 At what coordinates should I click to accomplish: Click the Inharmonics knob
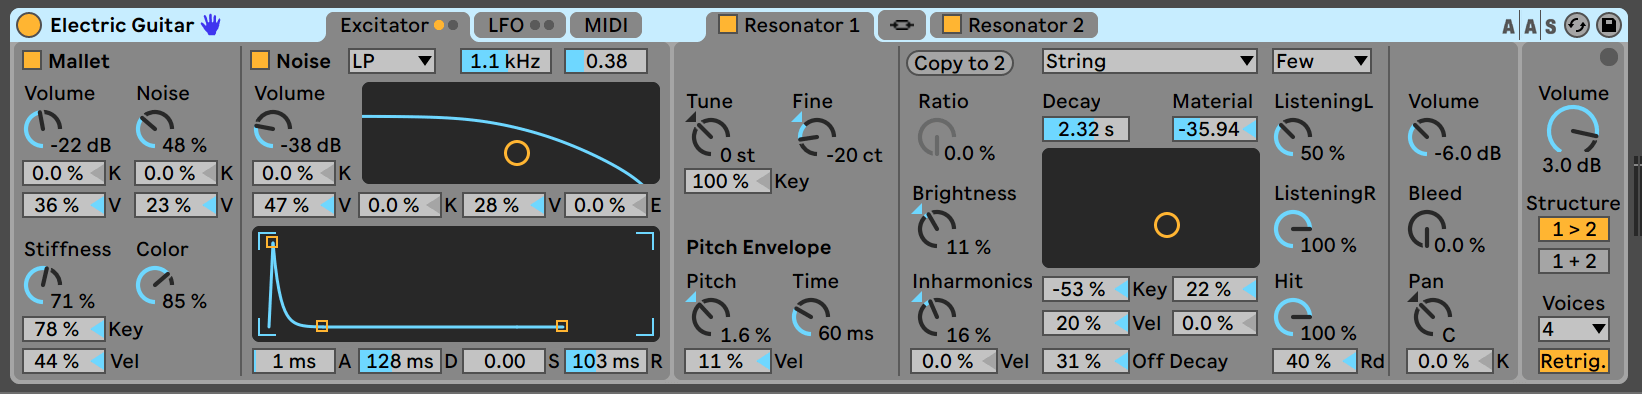[936, 318]
